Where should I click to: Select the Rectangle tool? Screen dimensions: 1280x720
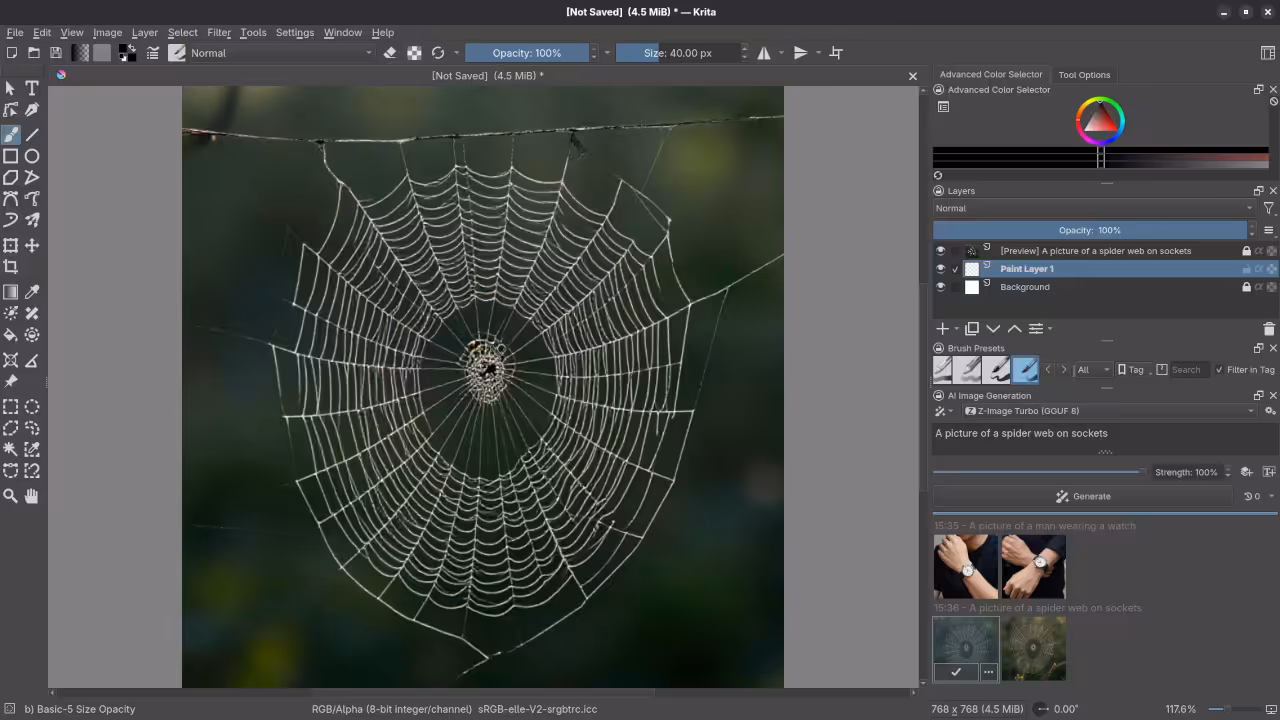11,156
